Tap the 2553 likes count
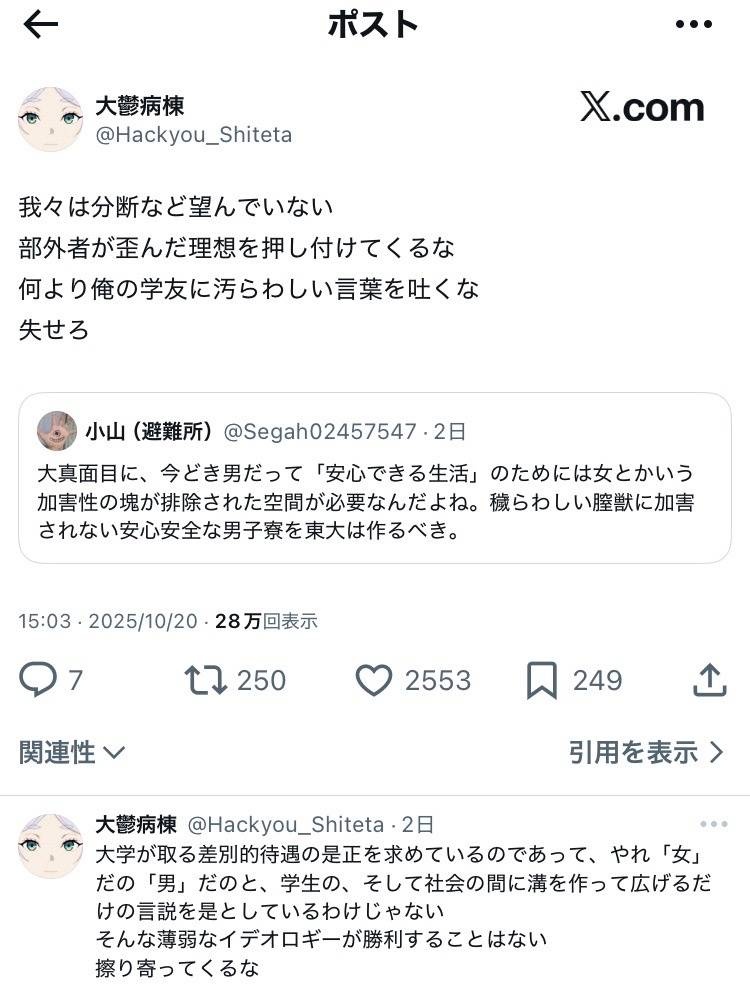The height and width of the screenshot is (990, 750). pyautogui.click(x=437, y=681)
